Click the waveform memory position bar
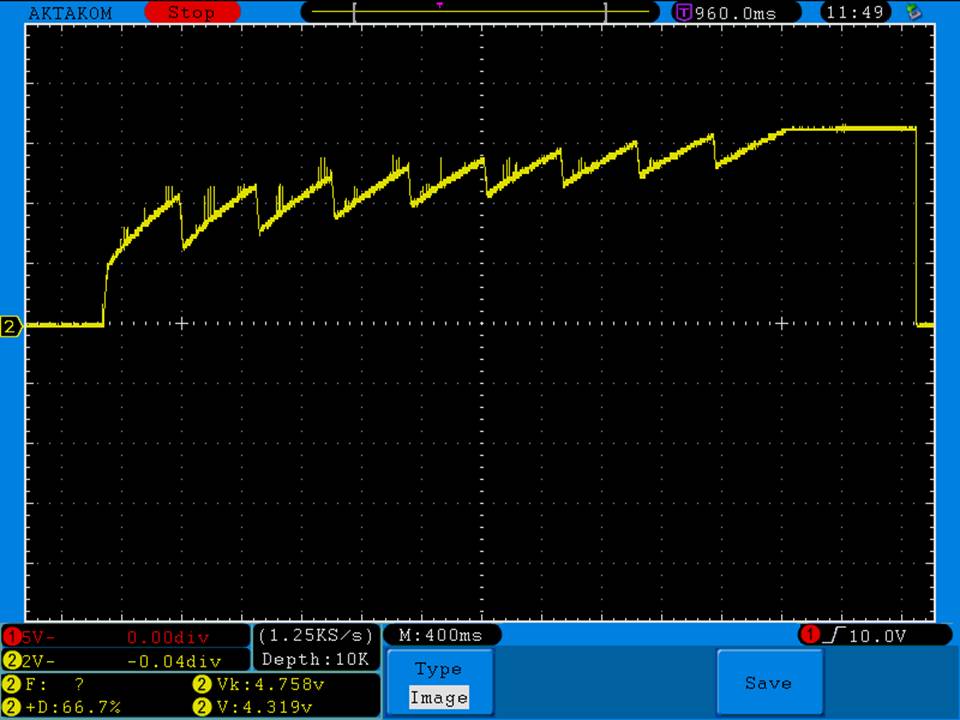The image size is (960, 720). (480, 13)
